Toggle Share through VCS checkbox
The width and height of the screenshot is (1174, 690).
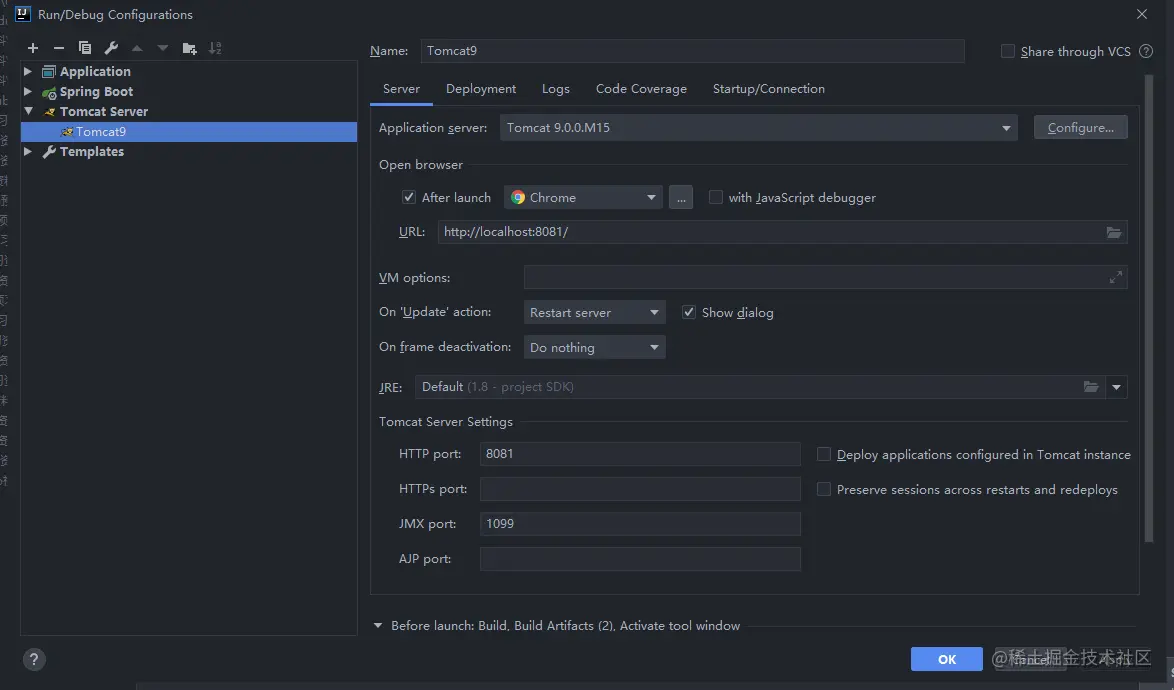1008,51
